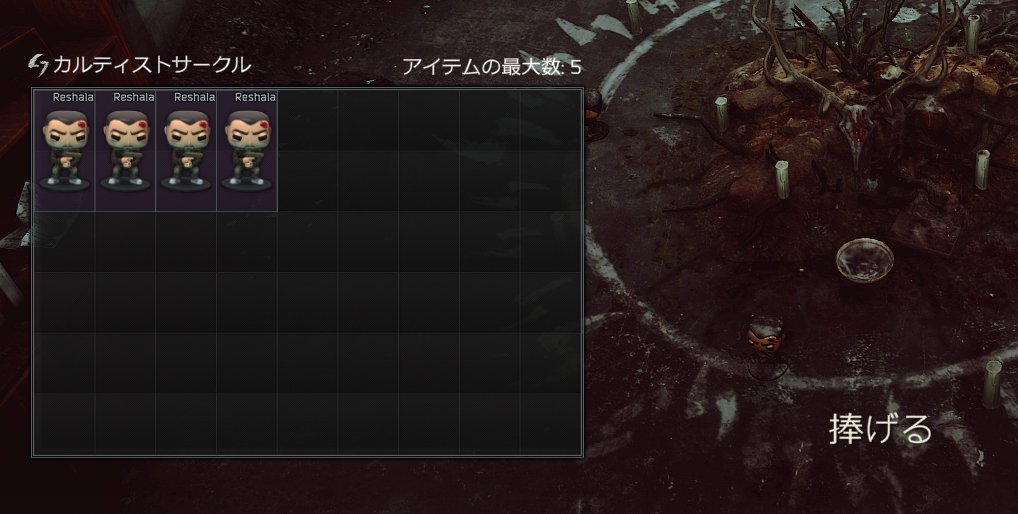Screen dimensions: 1018x514
Task: Select the second Reshala figurine from left
Action: 125,151
